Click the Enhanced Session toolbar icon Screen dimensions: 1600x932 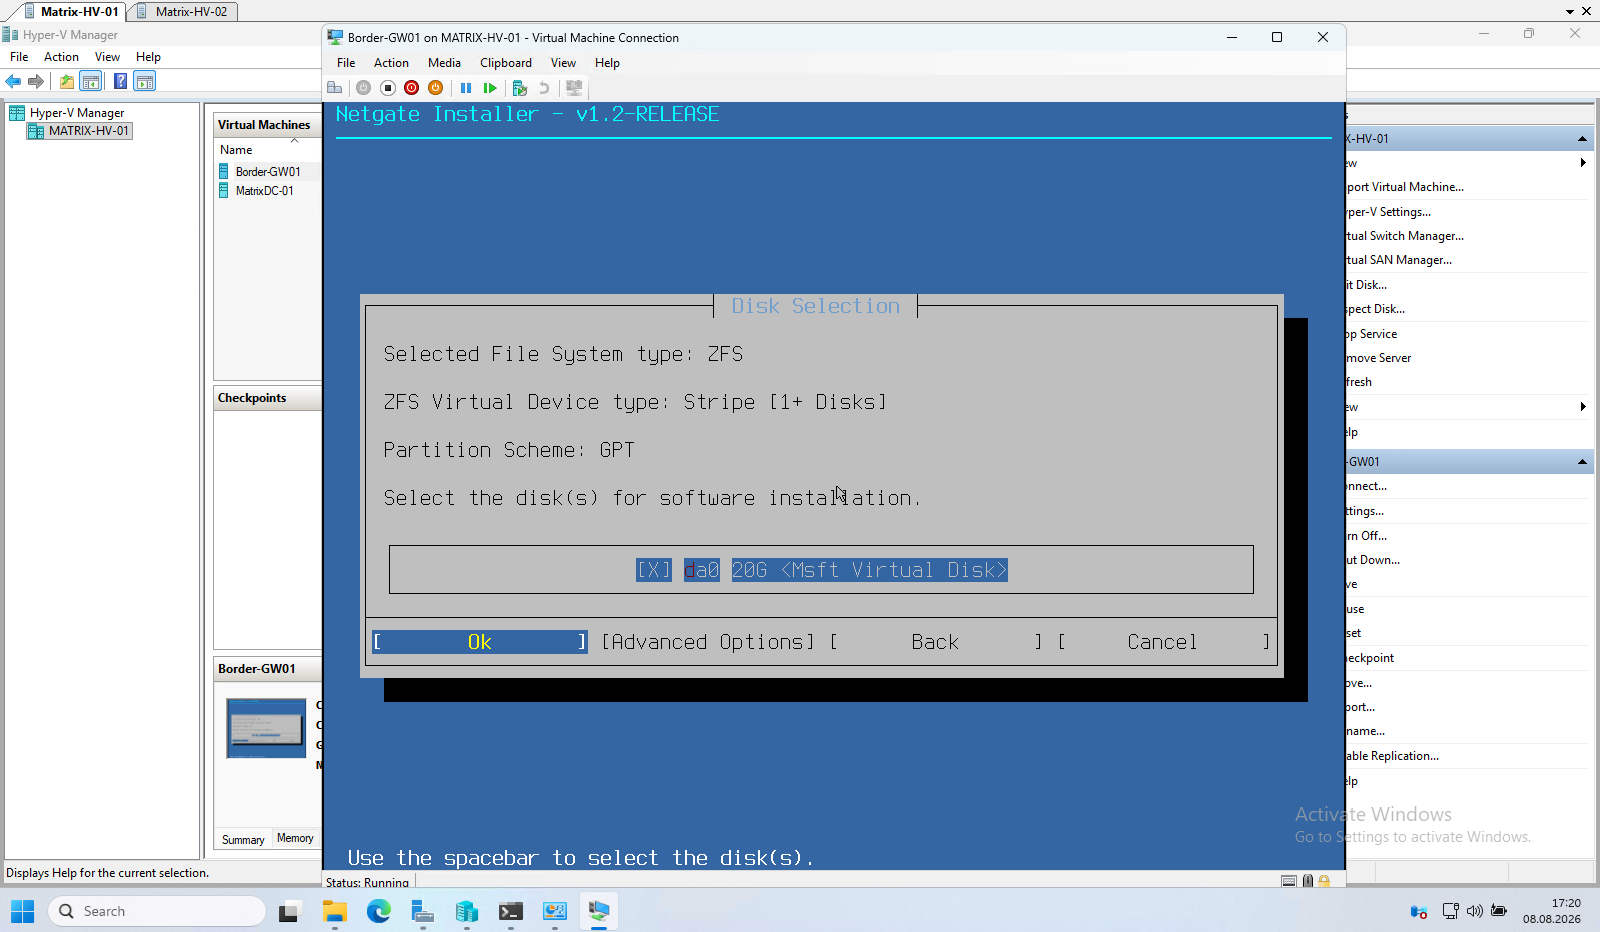(574, 88)
